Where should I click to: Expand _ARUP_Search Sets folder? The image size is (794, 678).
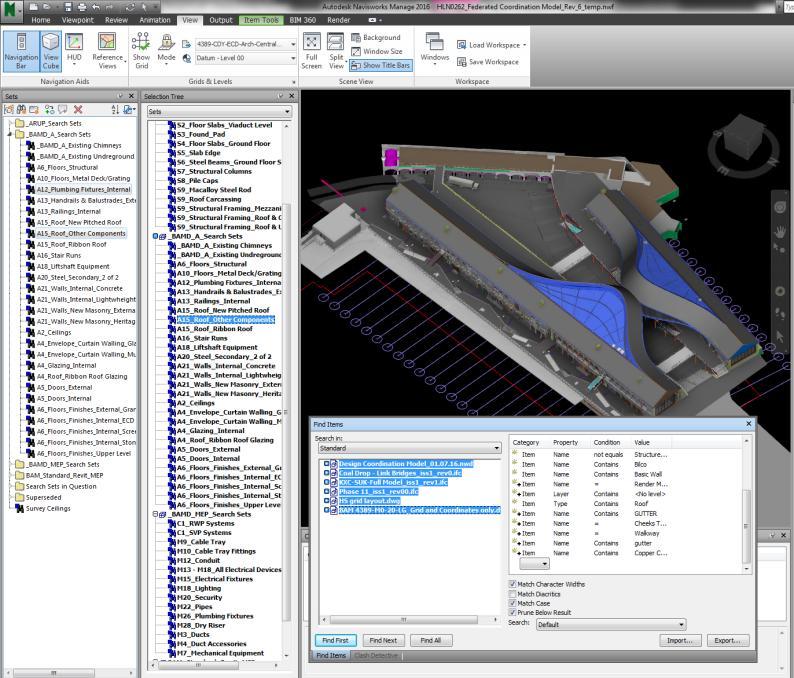point(10,123)
